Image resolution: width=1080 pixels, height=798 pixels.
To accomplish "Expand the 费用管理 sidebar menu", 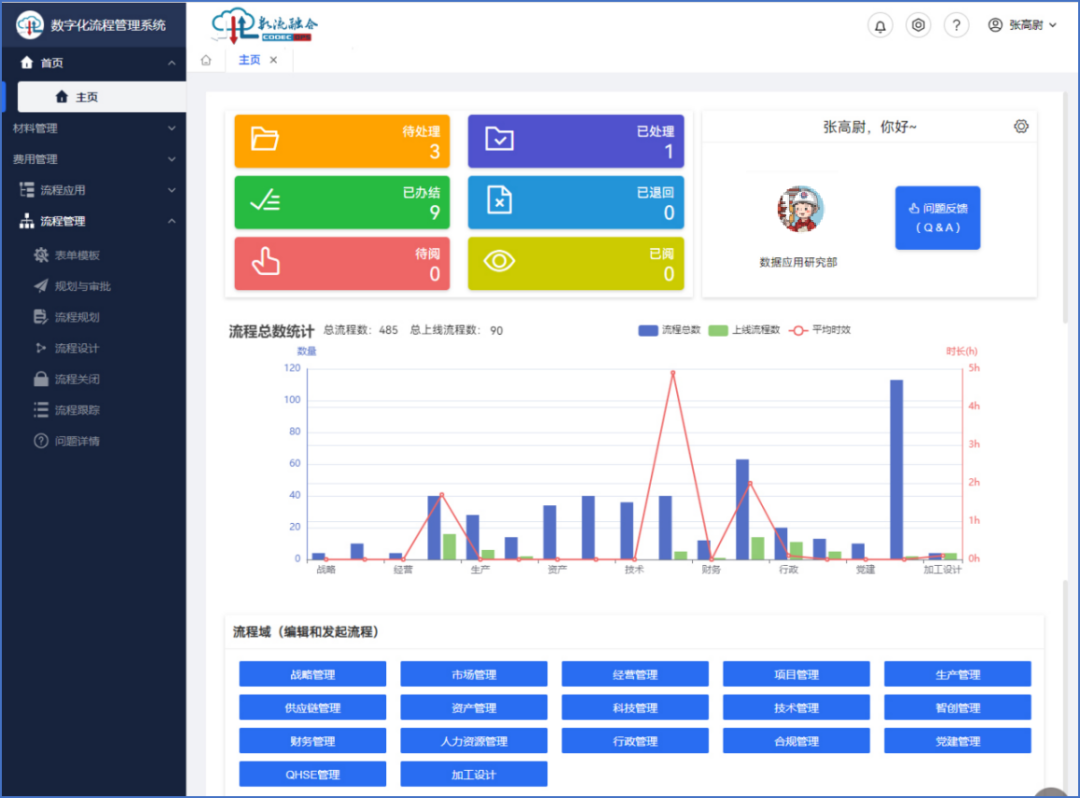I will (94, 159).
